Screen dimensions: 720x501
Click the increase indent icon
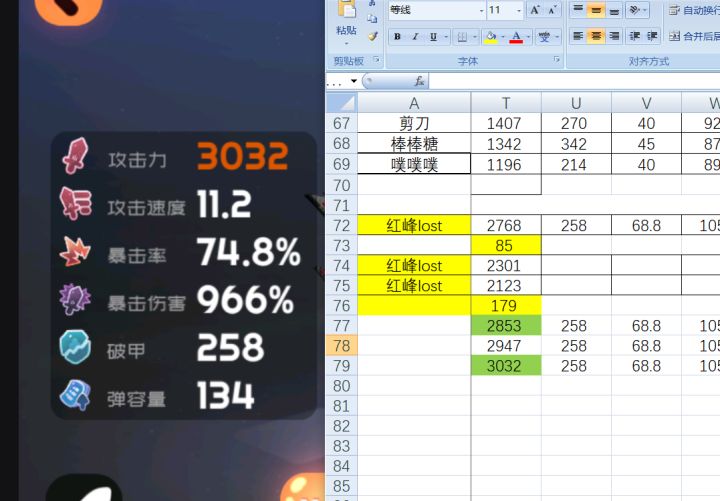652,36
